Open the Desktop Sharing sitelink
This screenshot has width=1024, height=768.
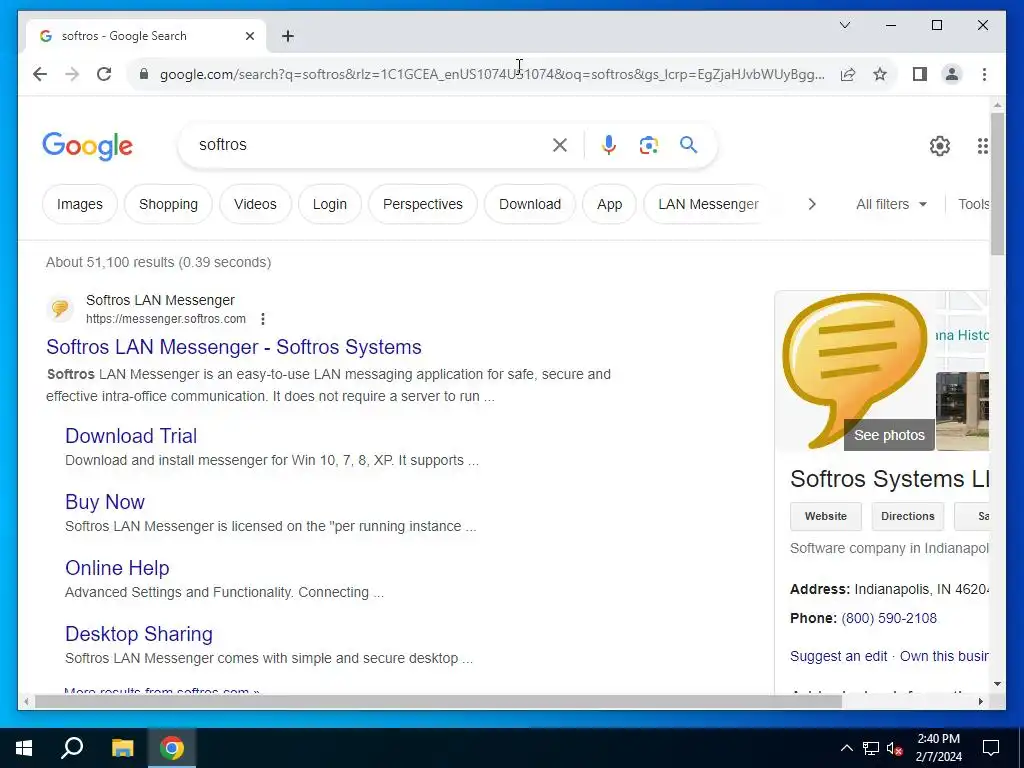tap(139, 633)
